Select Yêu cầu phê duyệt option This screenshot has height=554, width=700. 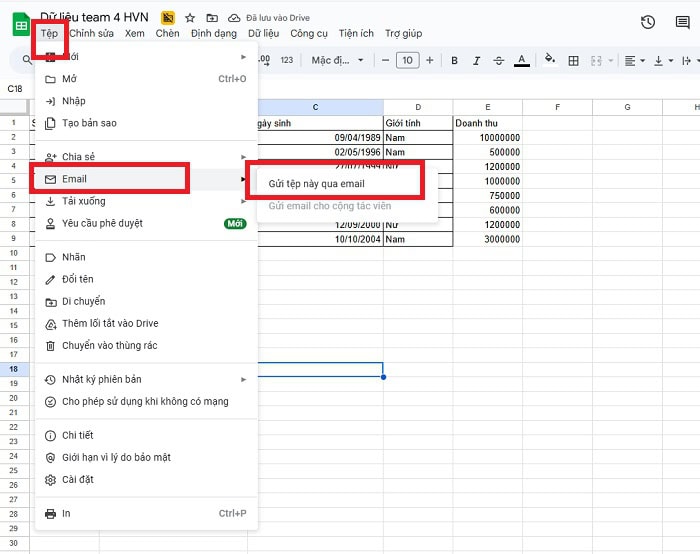102,223
